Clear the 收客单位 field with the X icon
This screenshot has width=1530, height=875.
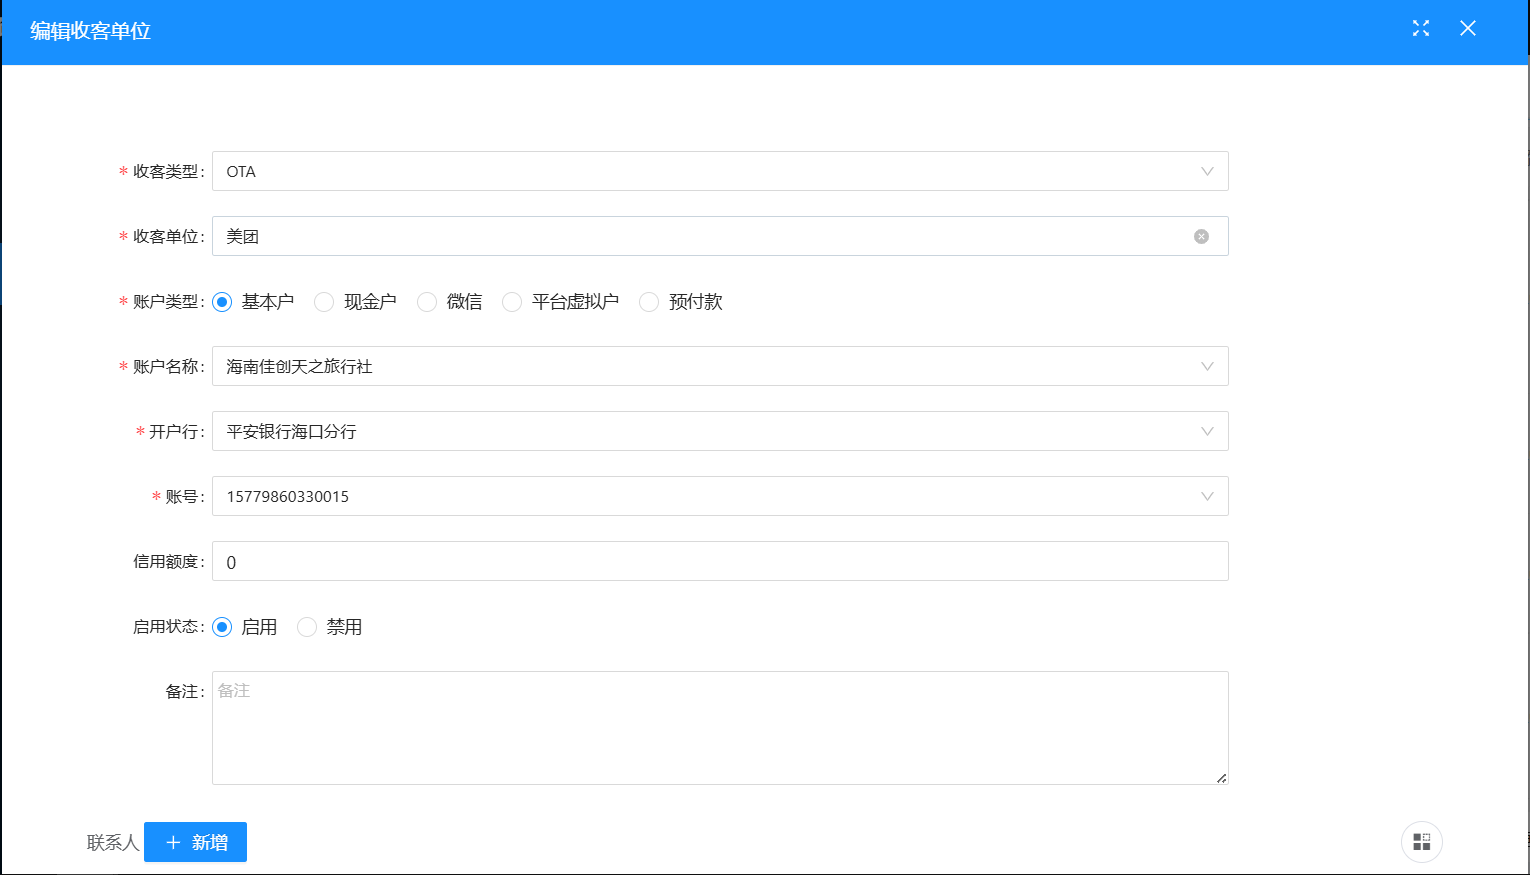click(x=1201, y=237)
